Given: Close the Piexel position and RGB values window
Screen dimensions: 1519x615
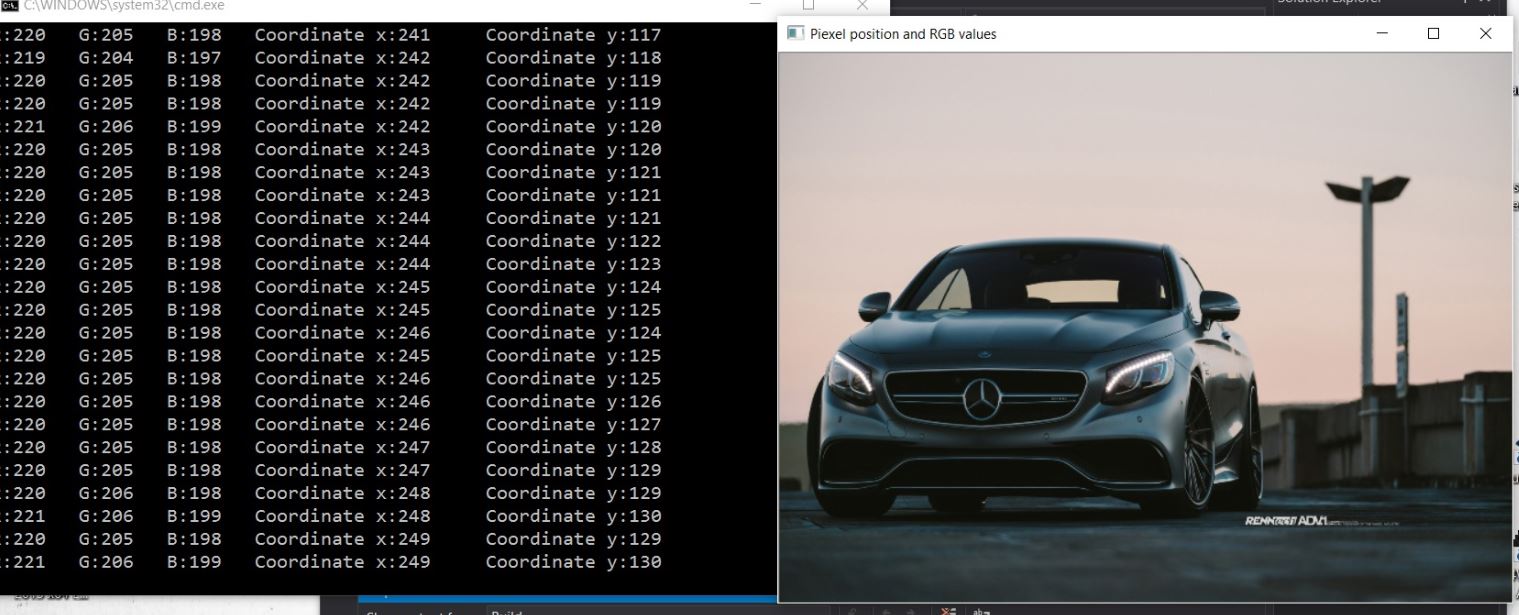Looking at the screenshot, I should coord(1485,33).
